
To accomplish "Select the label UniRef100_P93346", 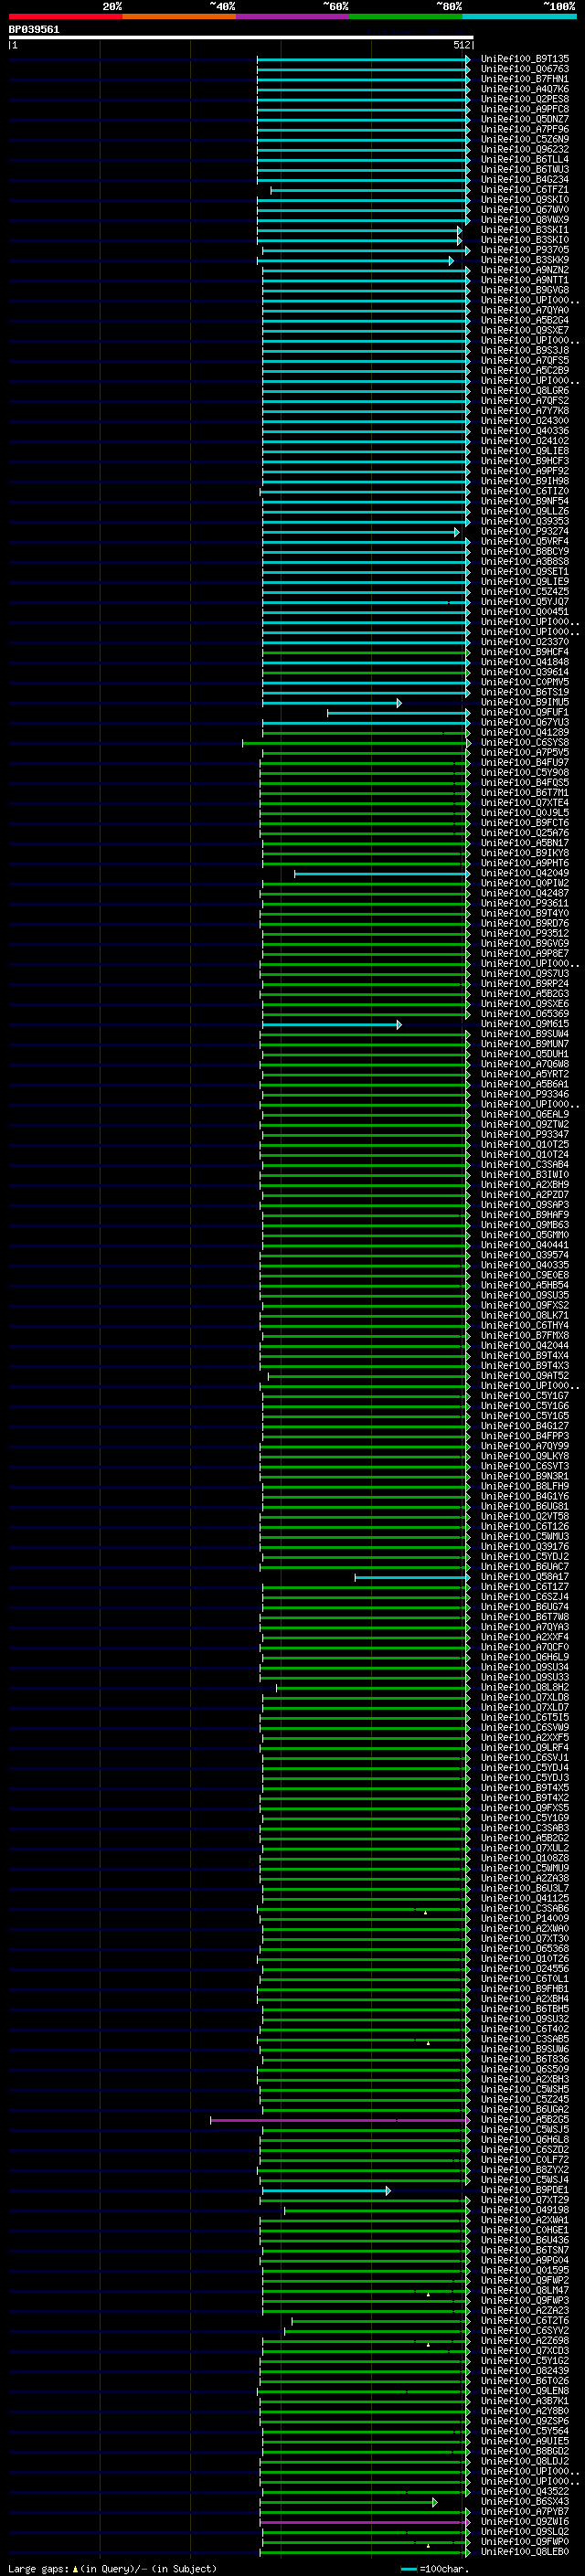I will 525,1095.
